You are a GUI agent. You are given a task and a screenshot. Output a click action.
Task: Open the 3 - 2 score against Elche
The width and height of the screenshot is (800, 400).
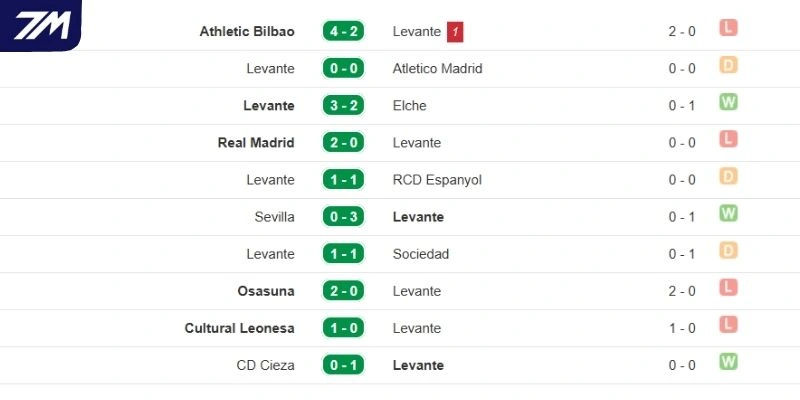(344, 106)
